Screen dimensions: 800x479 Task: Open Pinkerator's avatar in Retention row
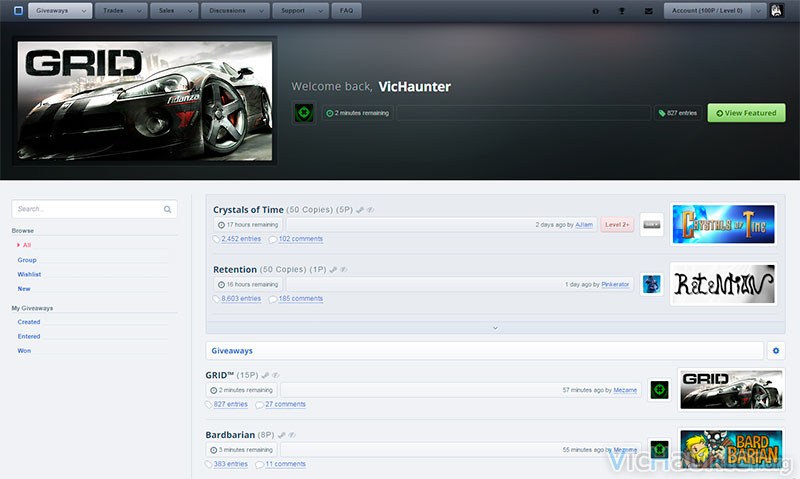pos(652,284)
